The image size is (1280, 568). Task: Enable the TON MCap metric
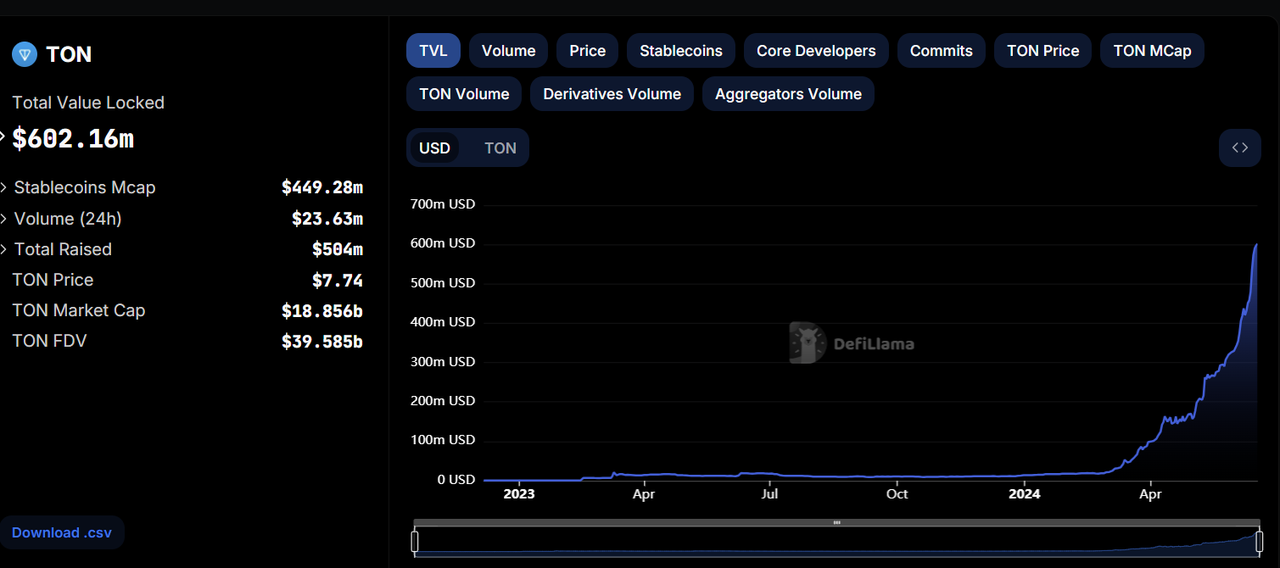coord(1151,51)
